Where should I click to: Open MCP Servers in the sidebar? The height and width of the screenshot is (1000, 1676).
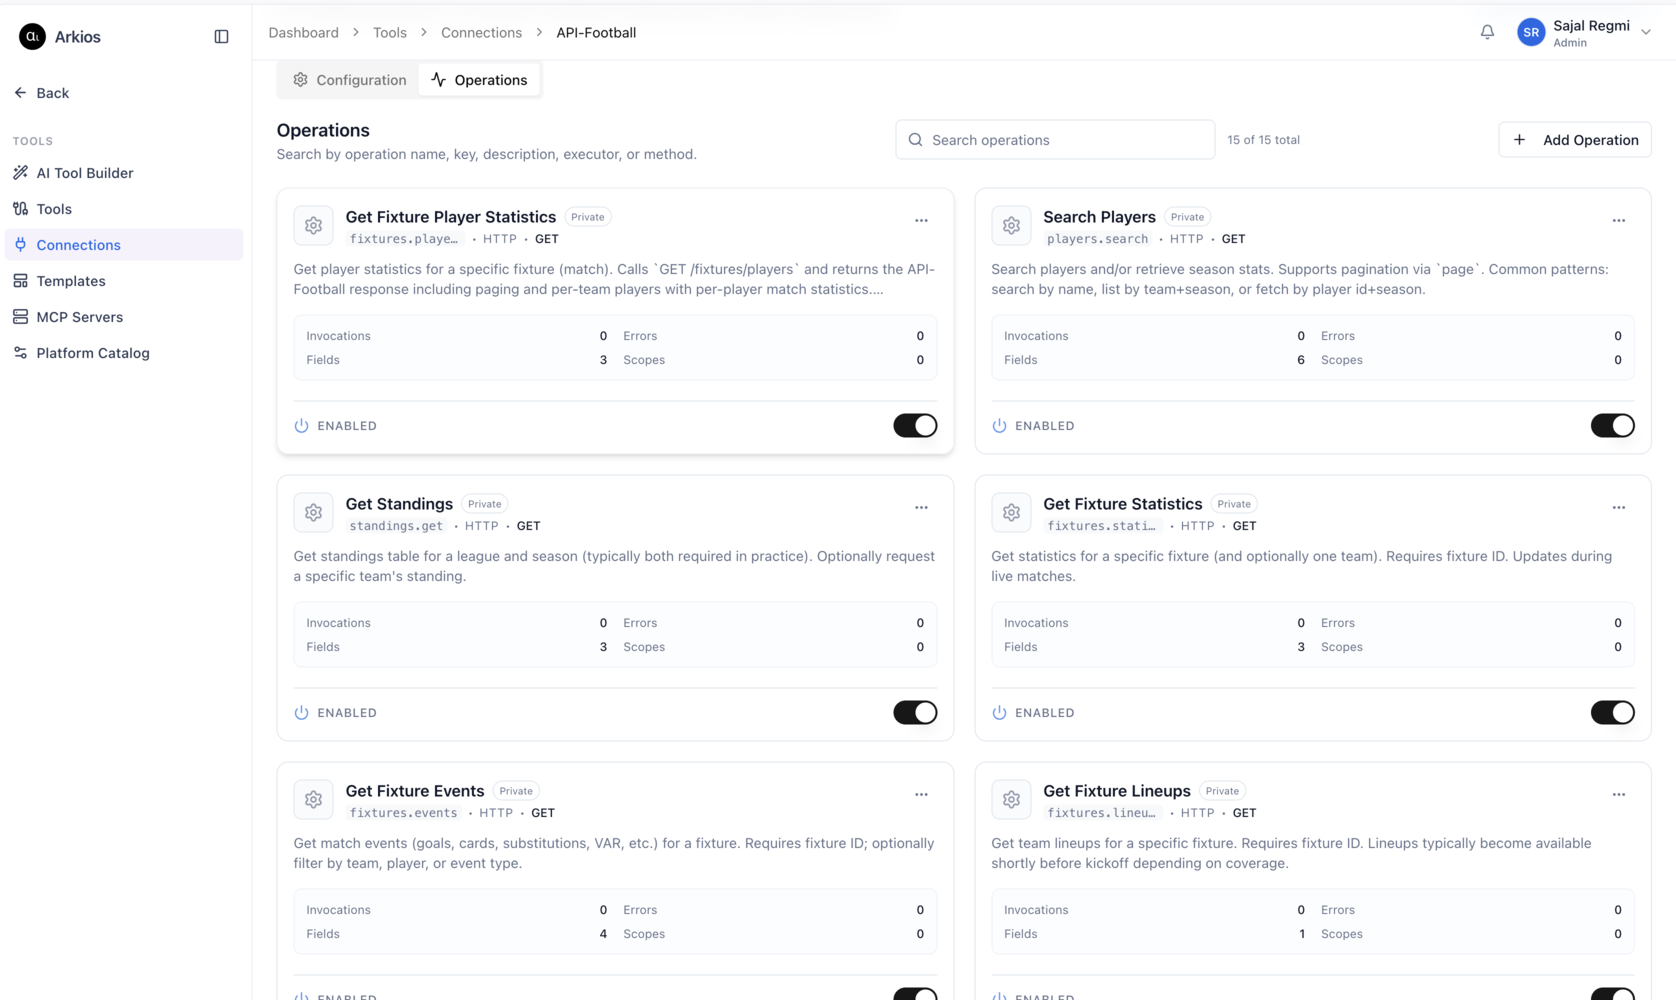[124, 317]
